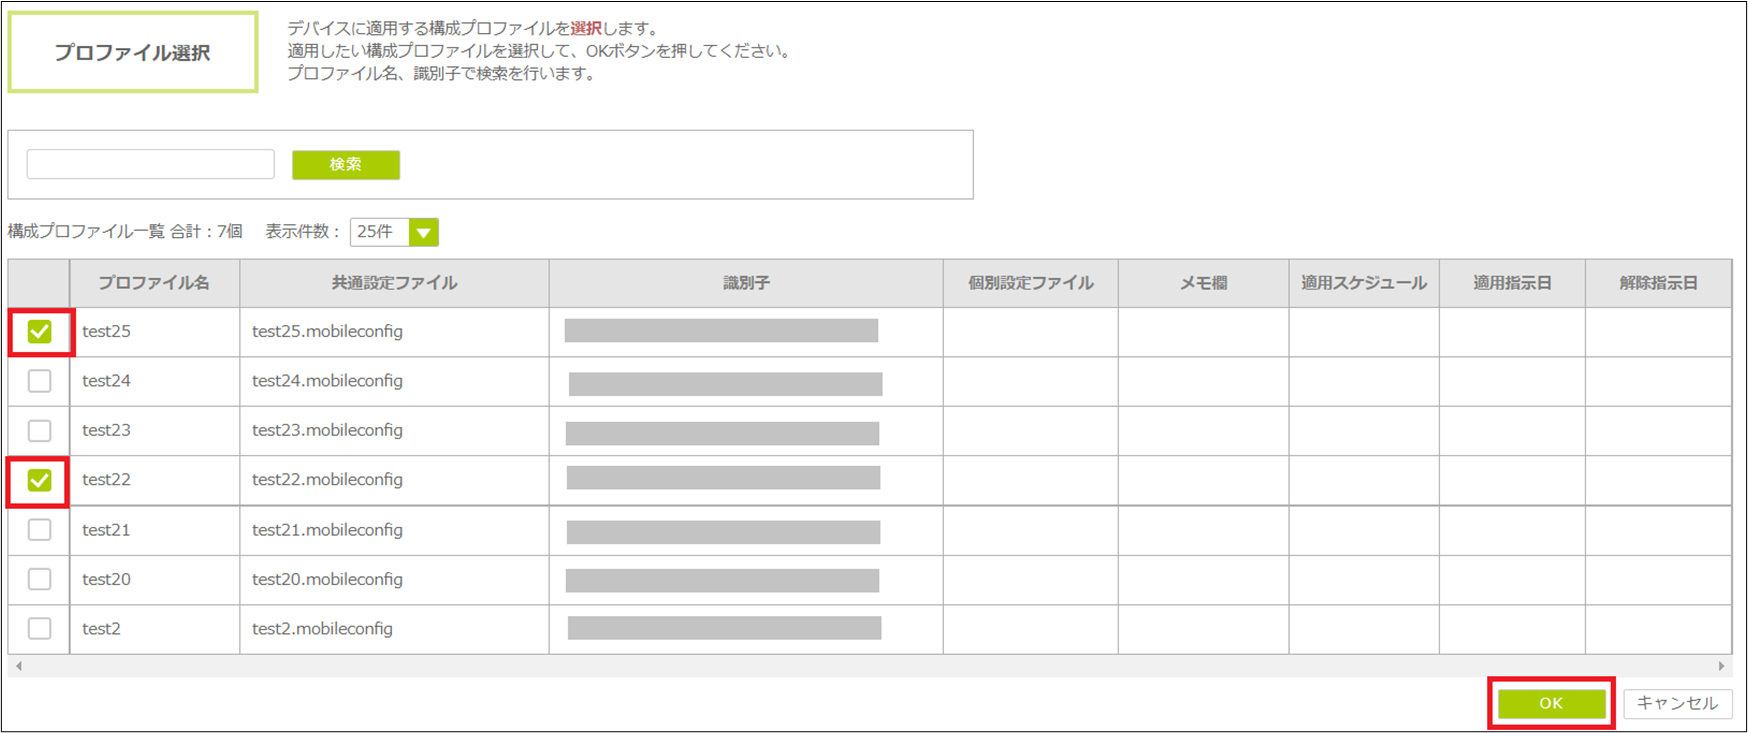Click the right scroll arrow of table
The width and height of the screenshot is (1748, 733).
point(1721,666)
